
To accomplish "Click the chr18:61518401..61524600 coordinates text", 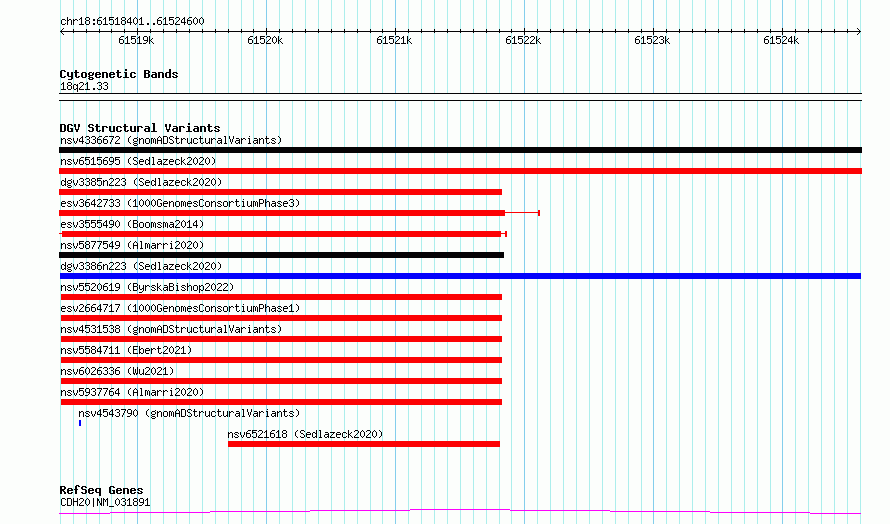I will click(132, 22).
